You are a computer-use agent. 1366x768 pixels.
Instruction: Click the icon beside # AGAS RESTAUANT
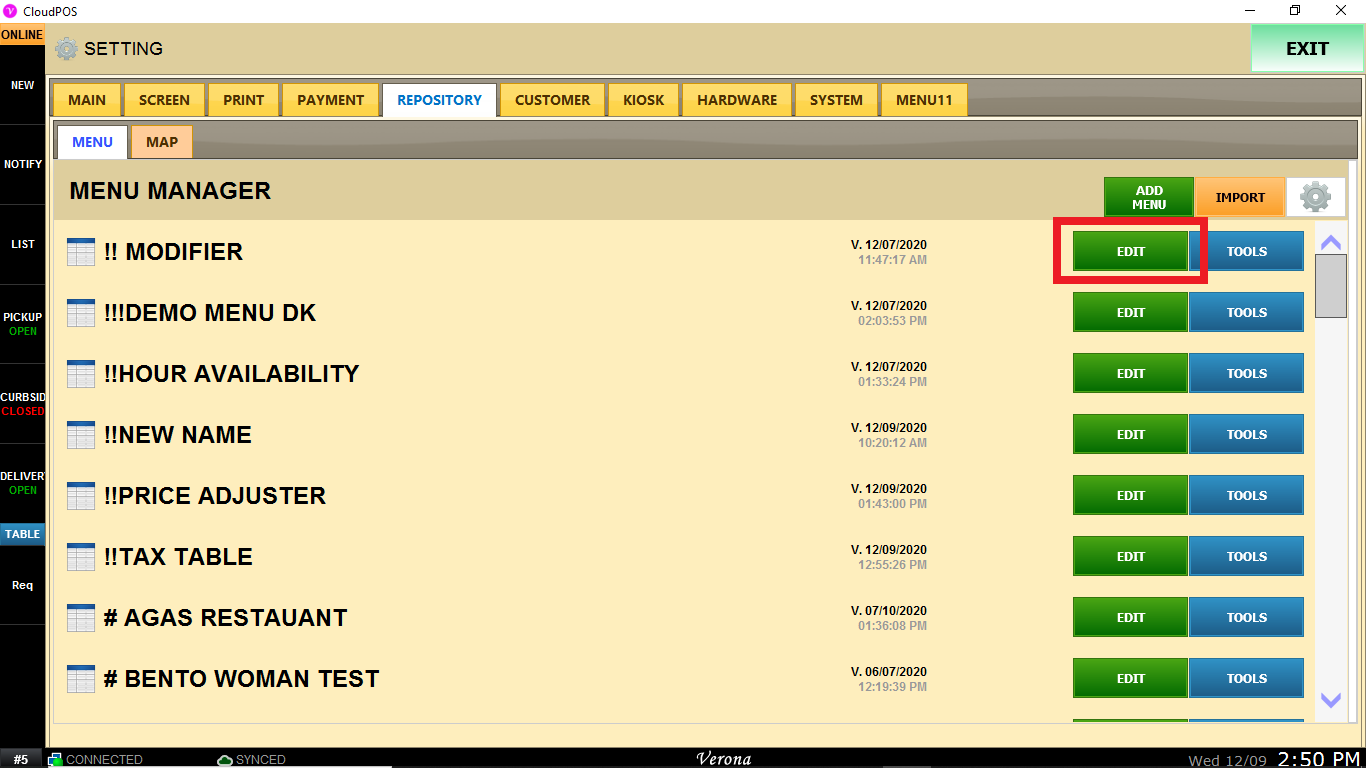click(81, 618)
